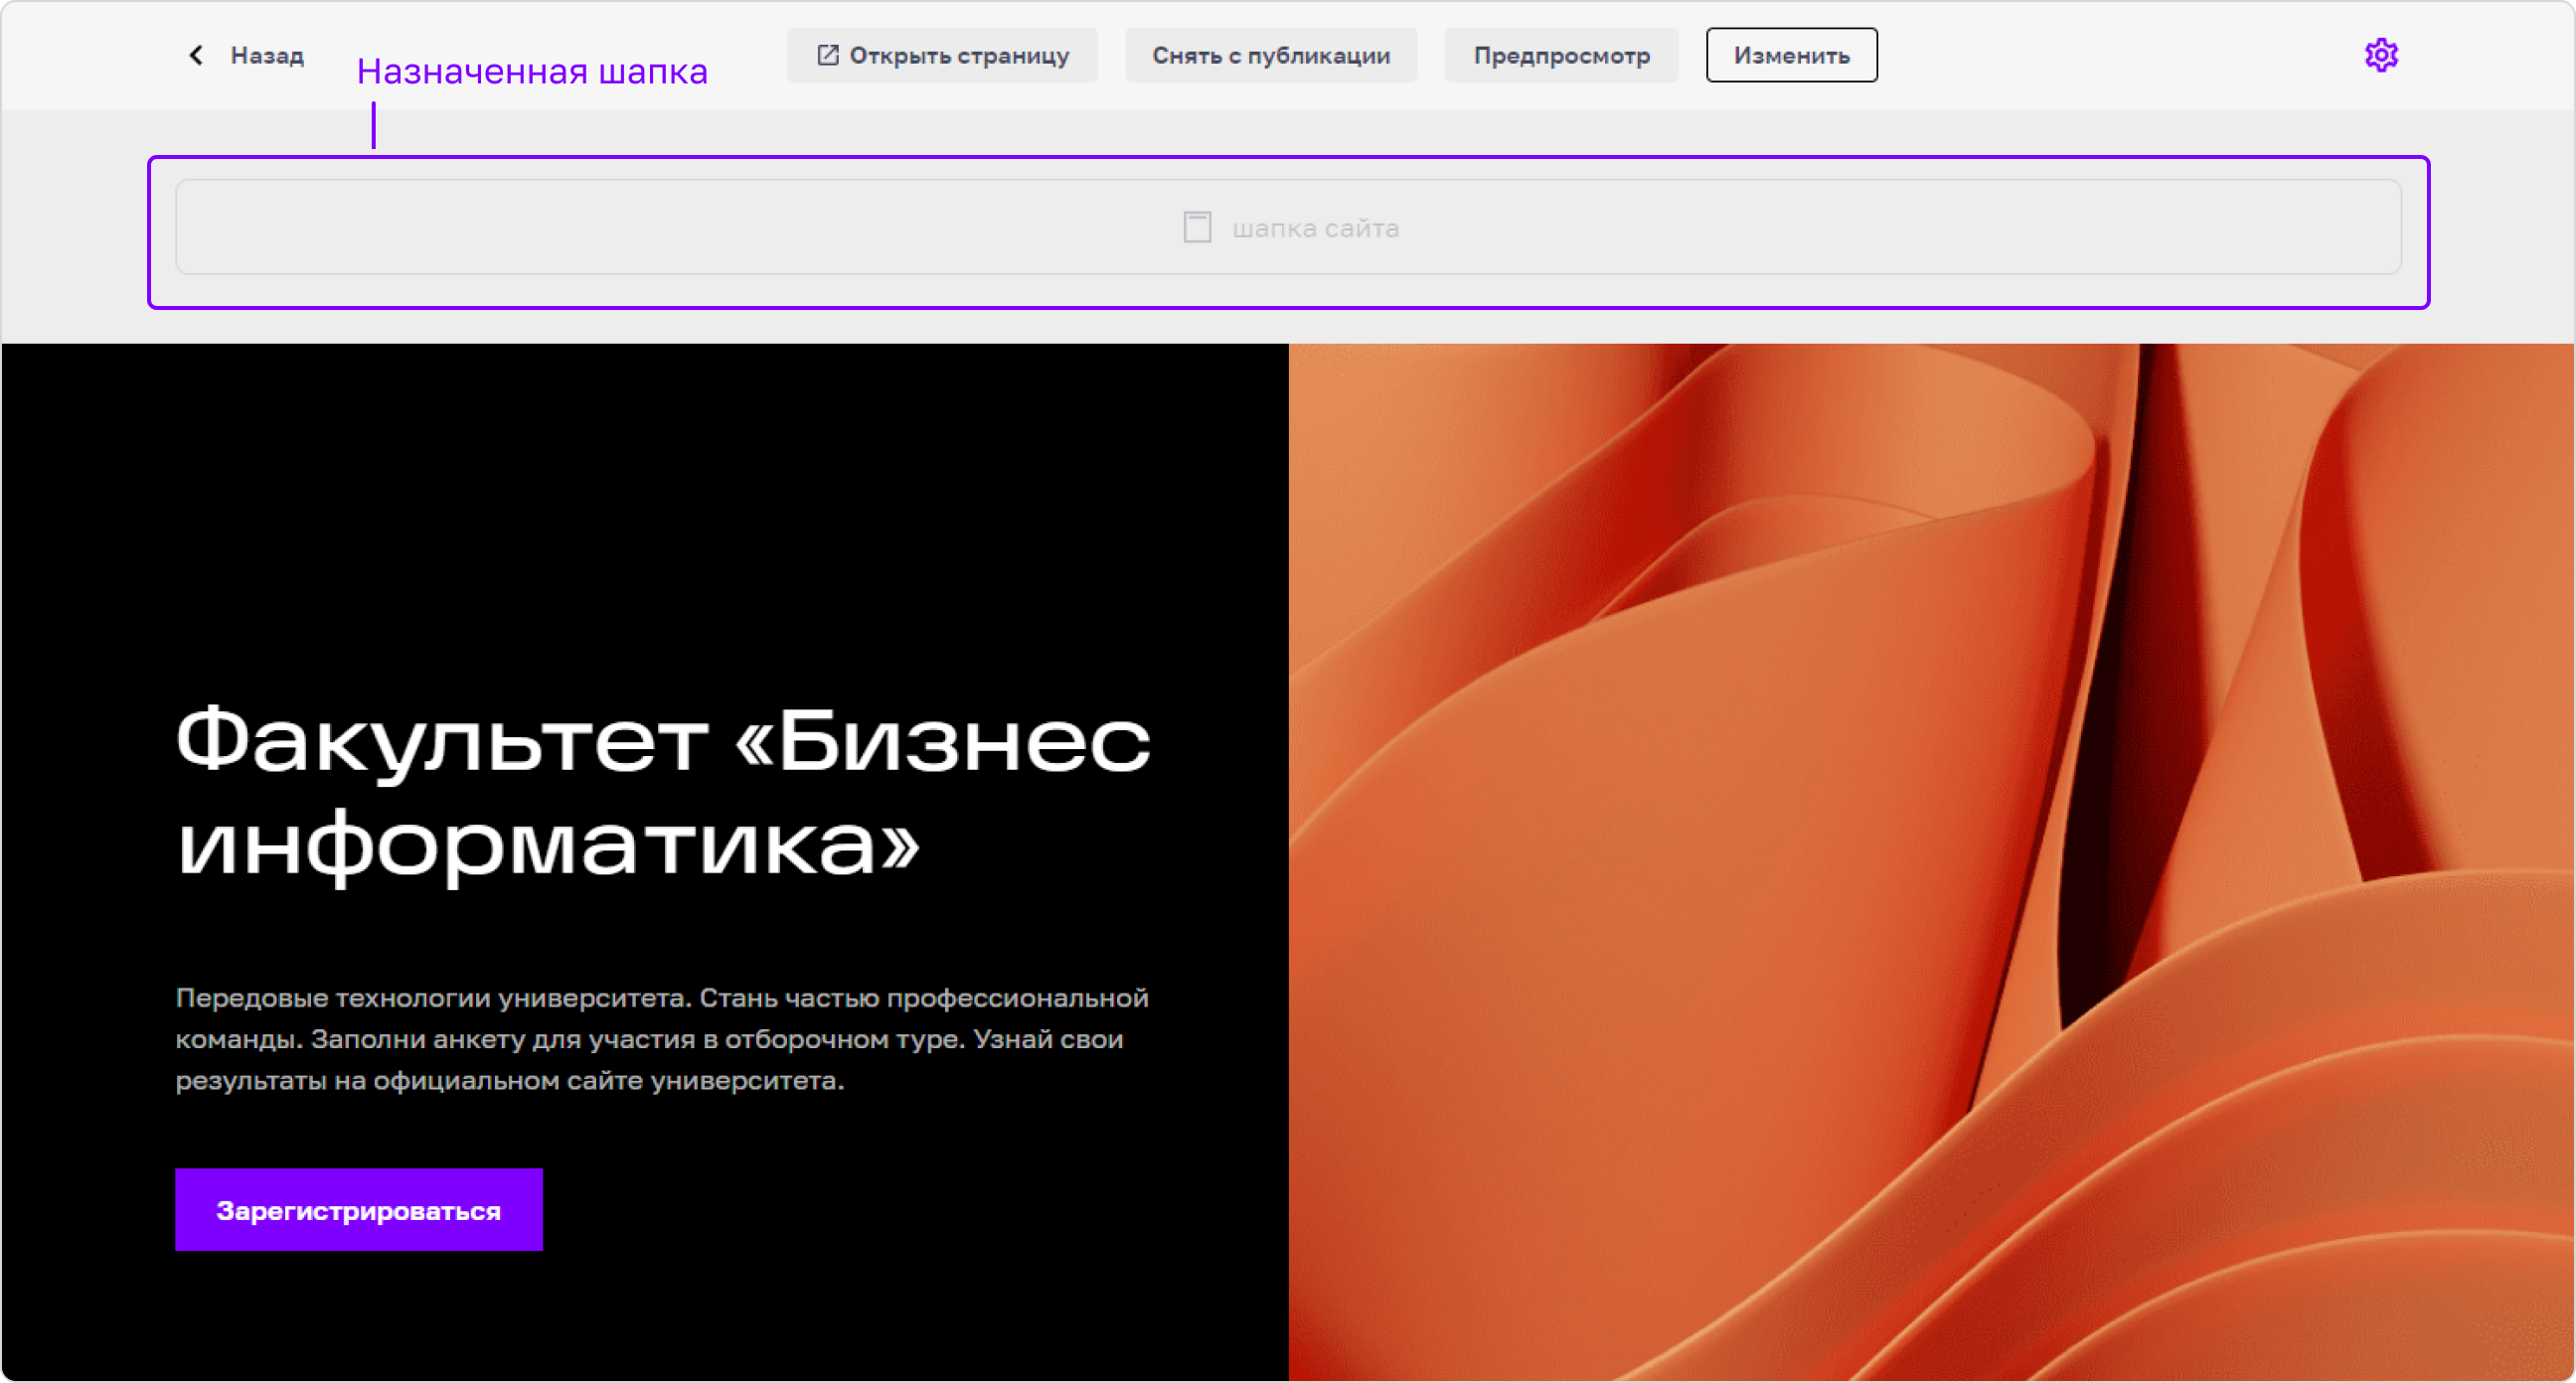Click the Изменить edit button
The width and height of the screenshot is (2576, 1383).
[x=1791, y=55]
